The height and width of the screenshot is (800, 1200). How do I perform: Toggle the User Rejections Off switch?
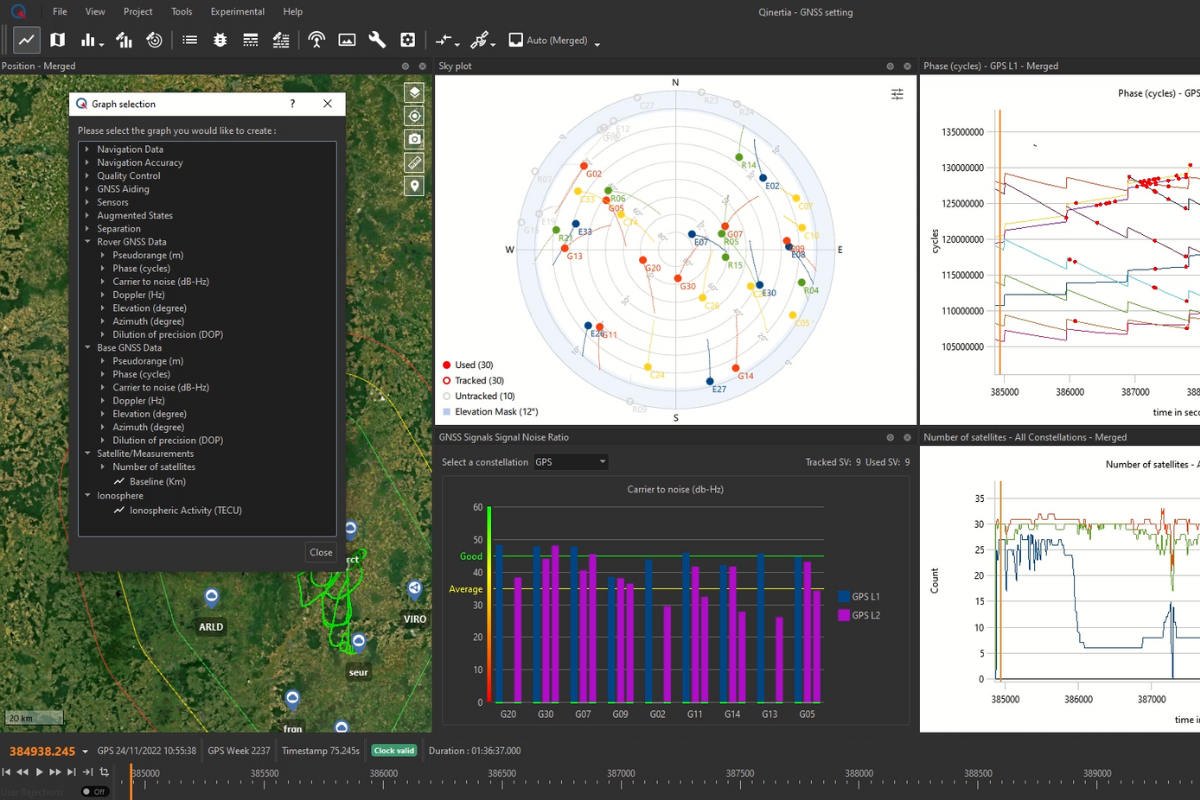coord(94,791)
